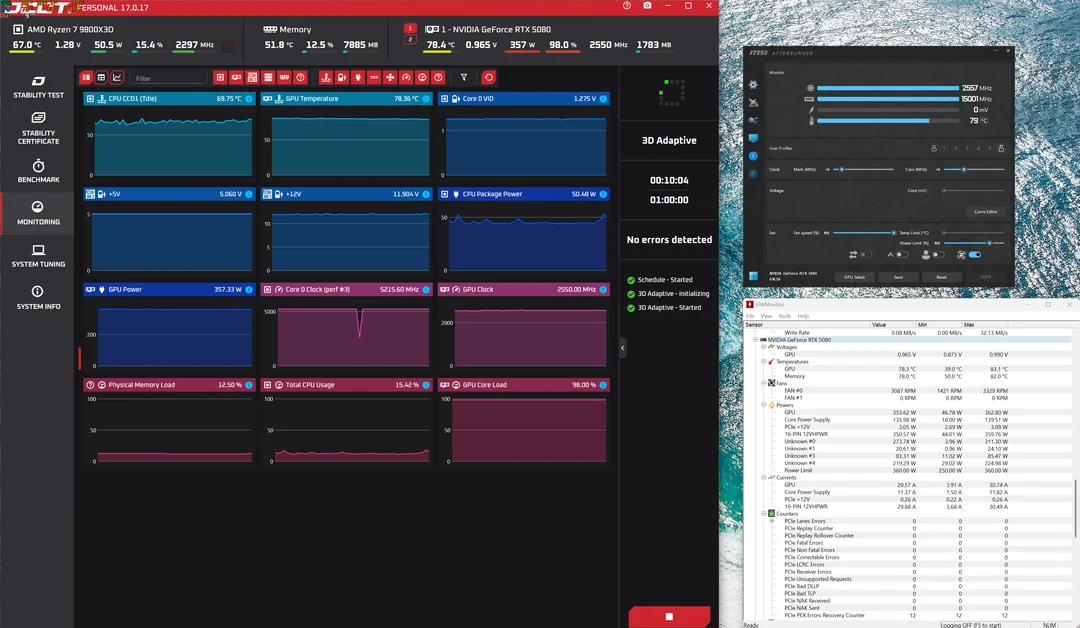Image resolution: width=1080 pixels, height=628 pixels.
Task: Show info for CPU Package Power graph
Action: point(603,194)
